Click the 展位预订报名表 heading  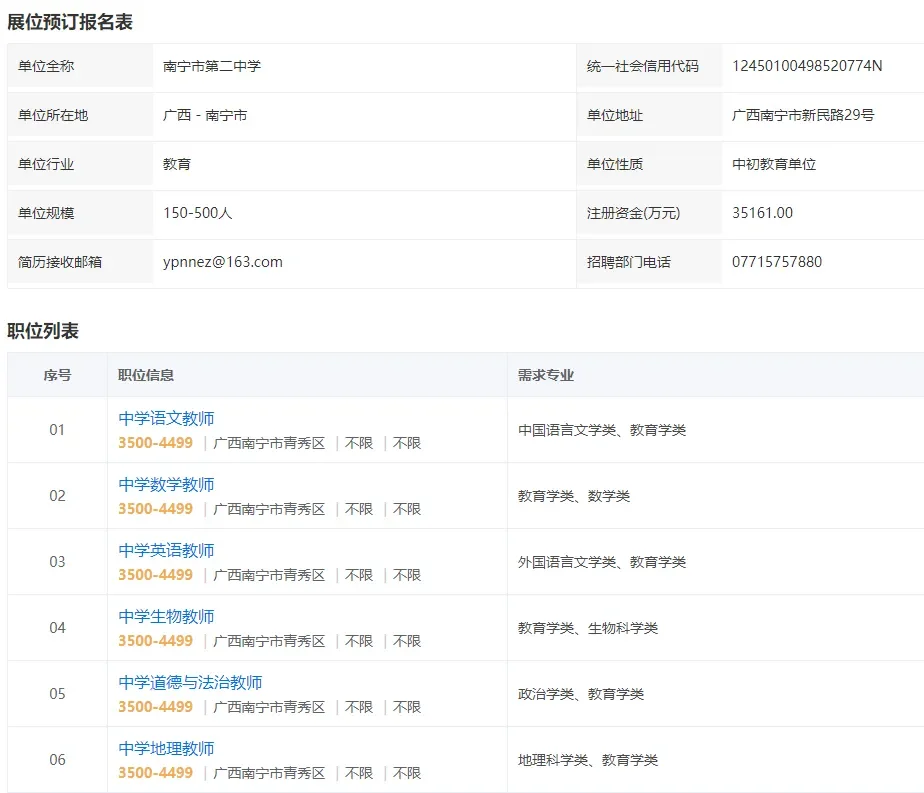[x=70, y=22]
